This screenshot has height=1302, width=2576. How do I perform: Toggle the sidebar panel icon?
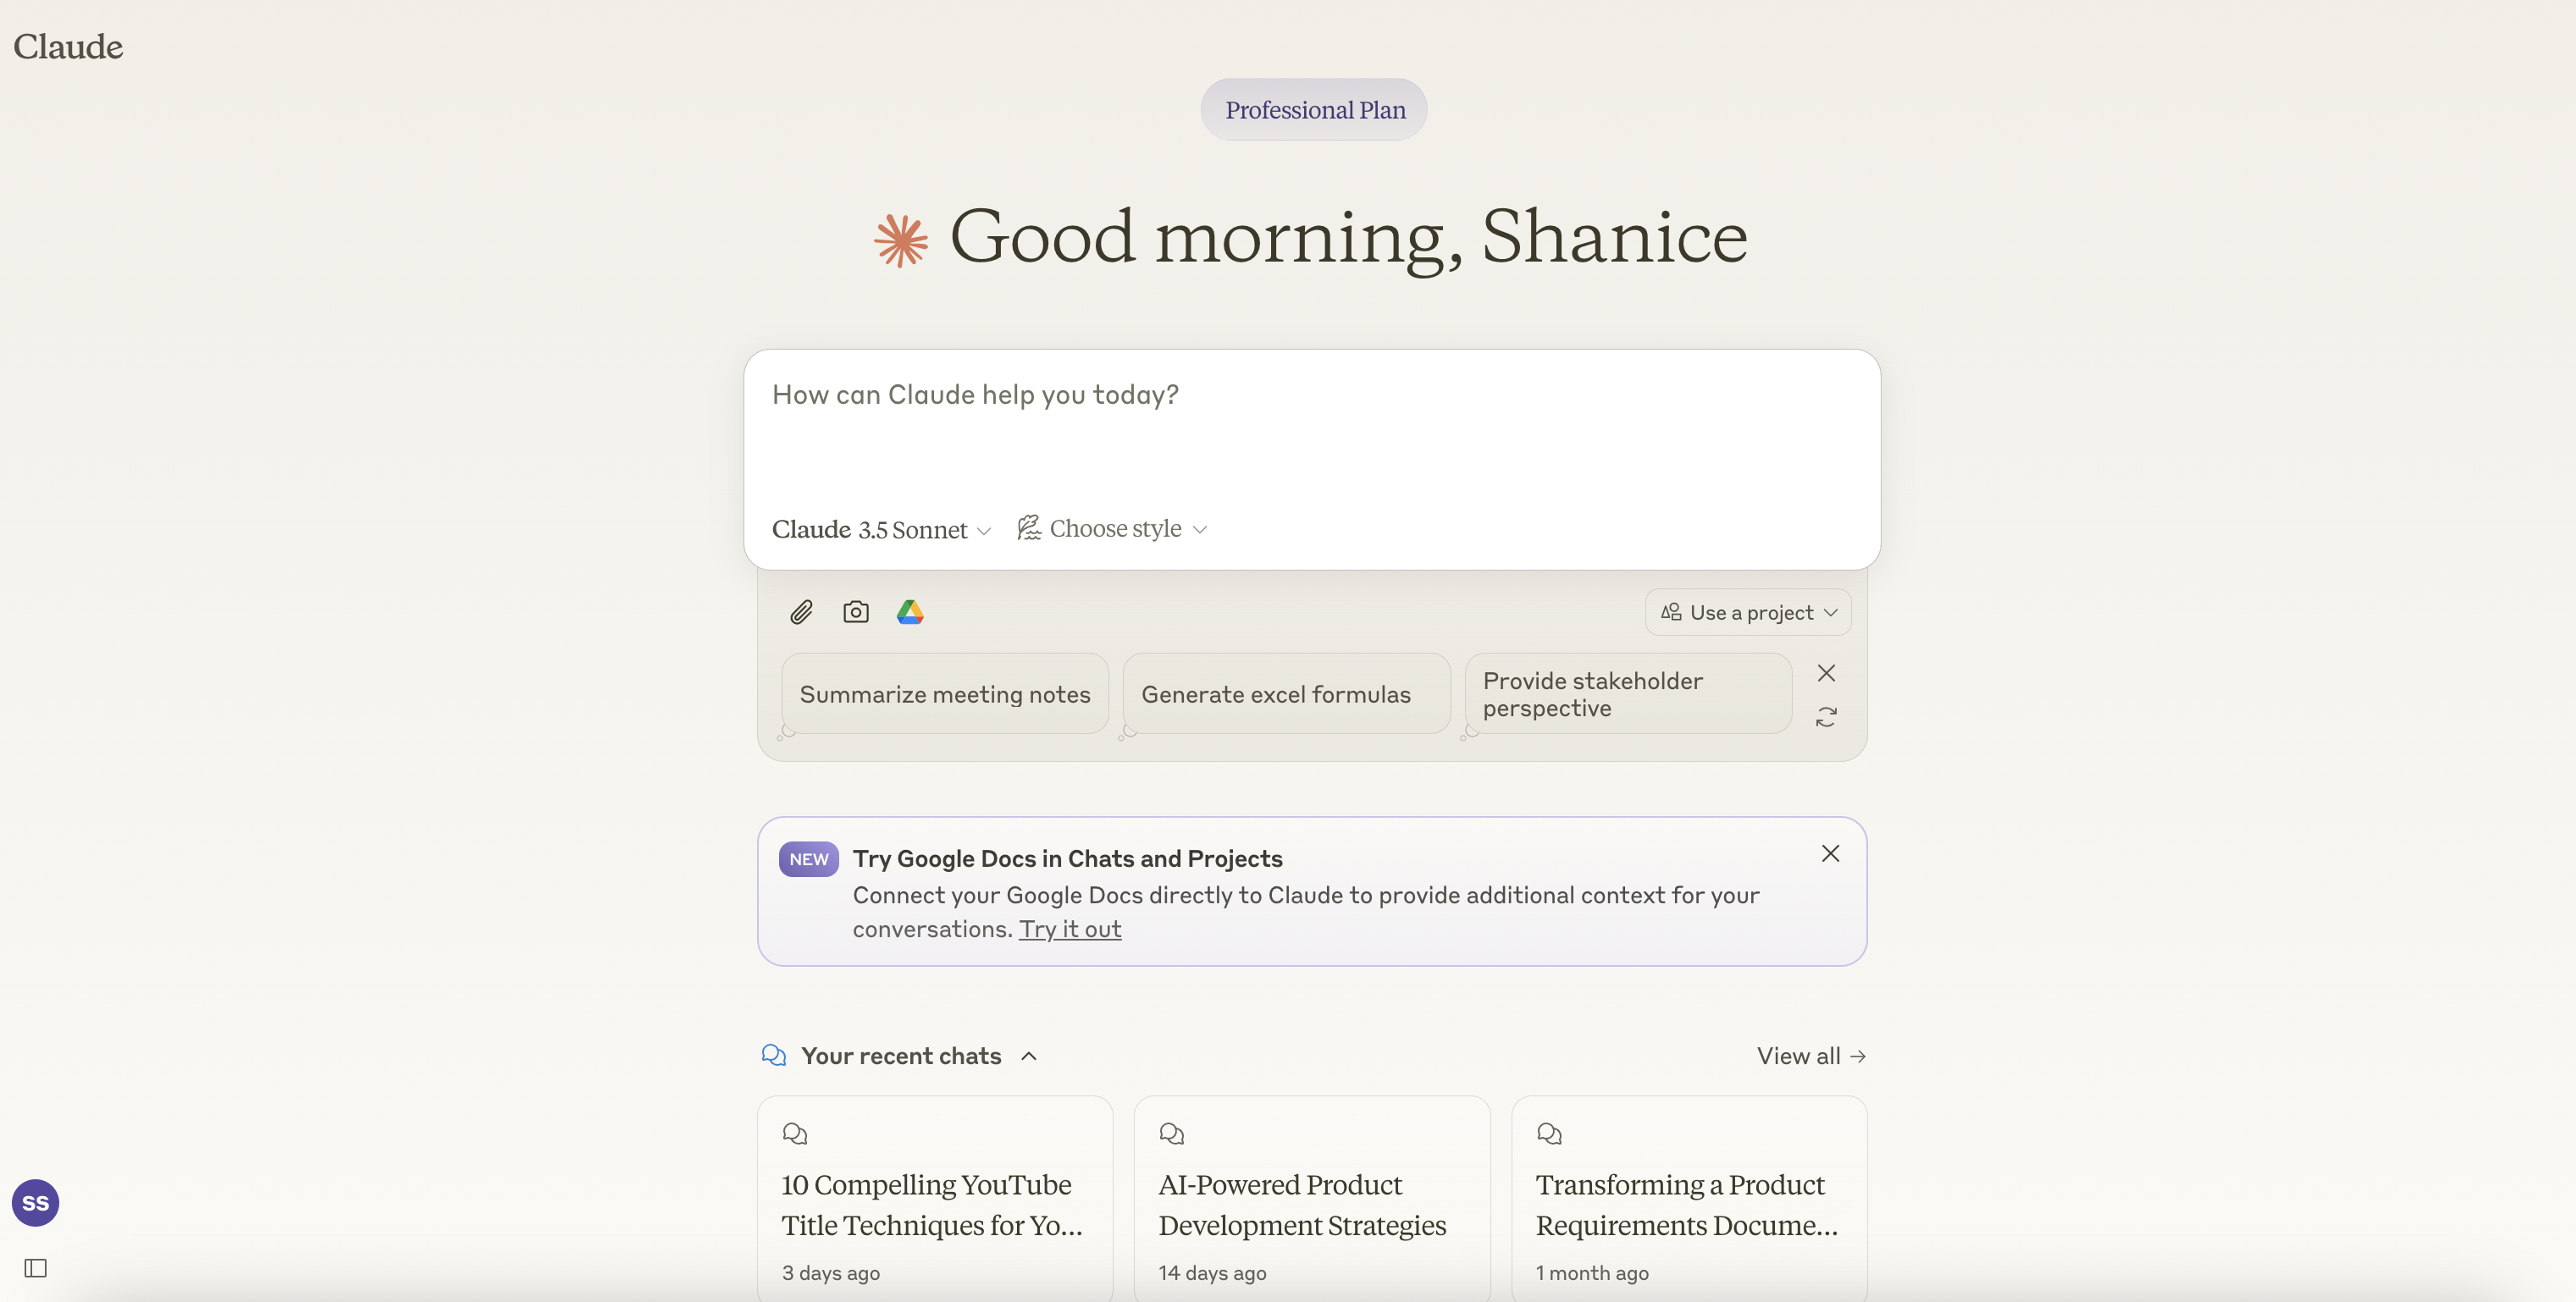(36, 1268)
